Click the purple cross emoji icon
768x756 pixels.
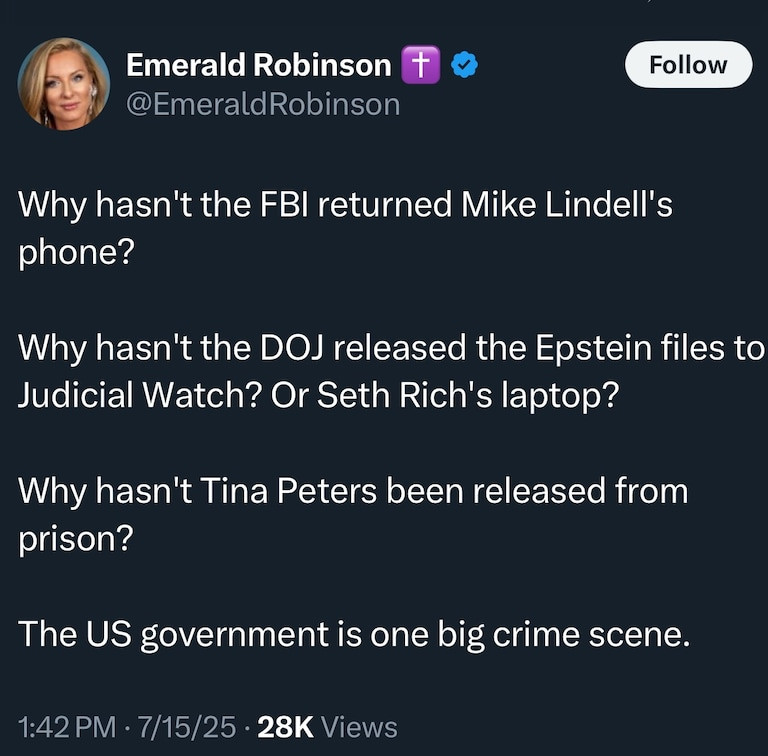421,65
